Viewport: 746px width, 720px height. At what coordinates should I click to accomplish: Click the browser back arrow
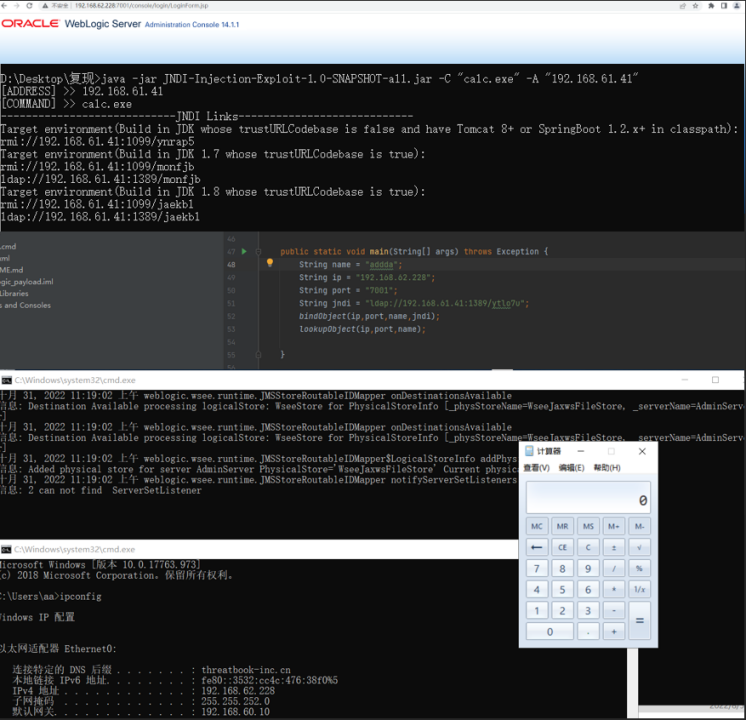pyautogui.click(x=4, y=6)
